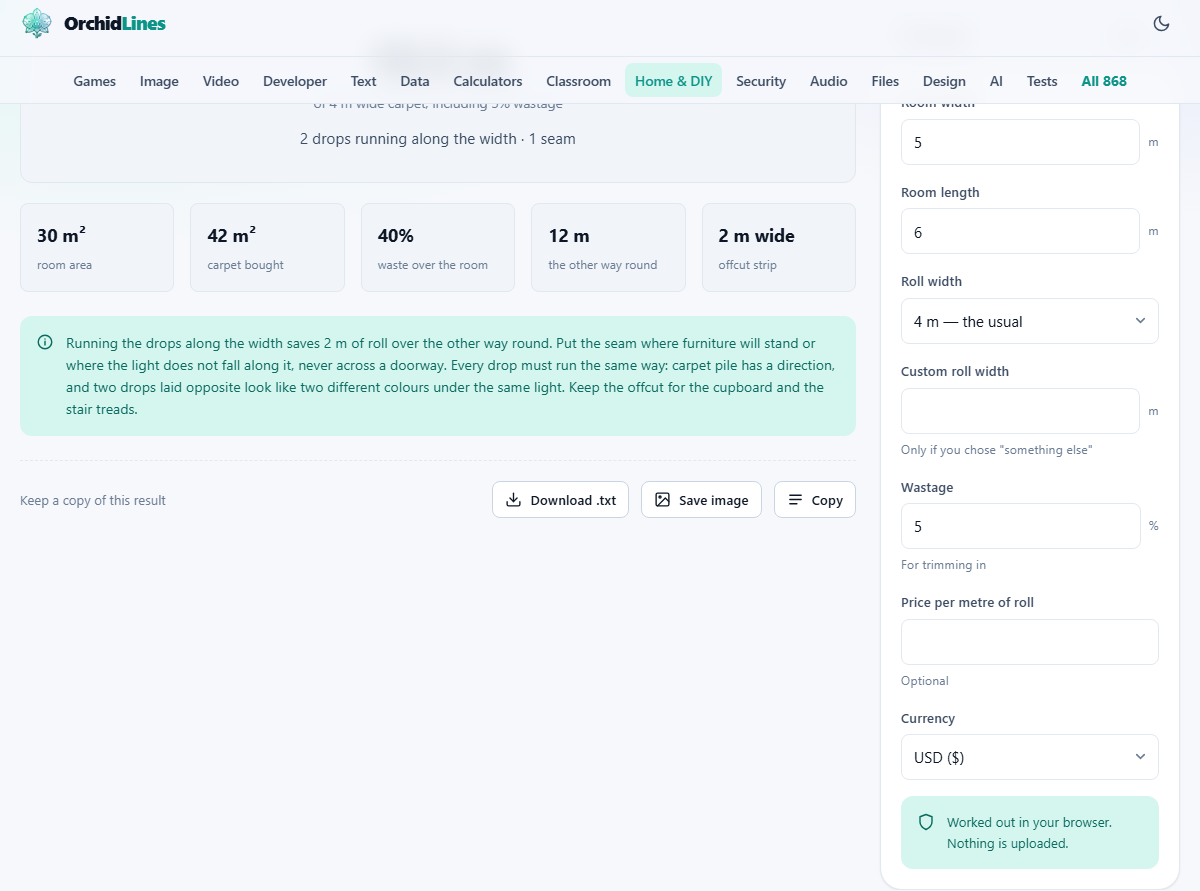Click the Room width input field
Screen dimensions: 1200x891
[1020, 142]
